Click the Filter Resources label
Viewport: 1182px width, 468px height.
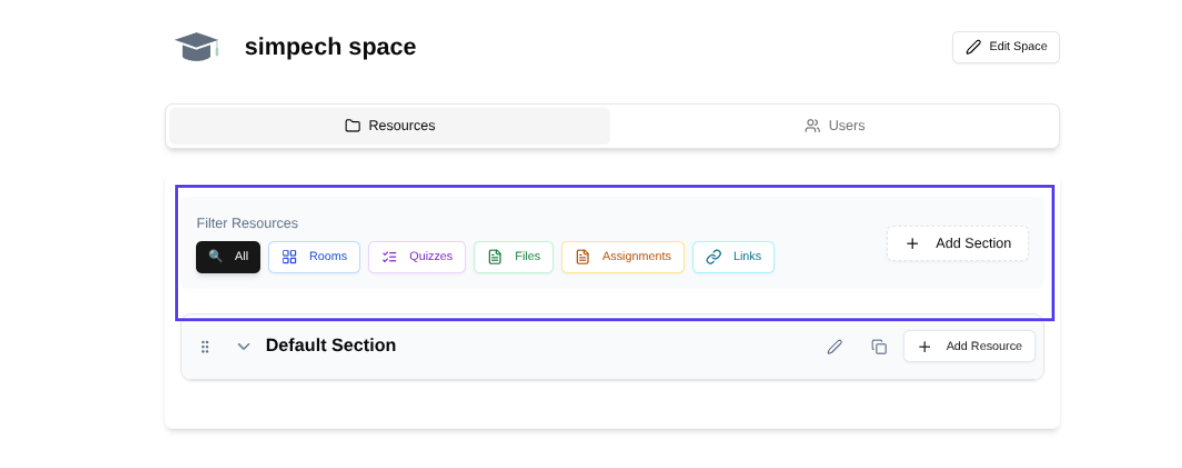click(247, 223)
